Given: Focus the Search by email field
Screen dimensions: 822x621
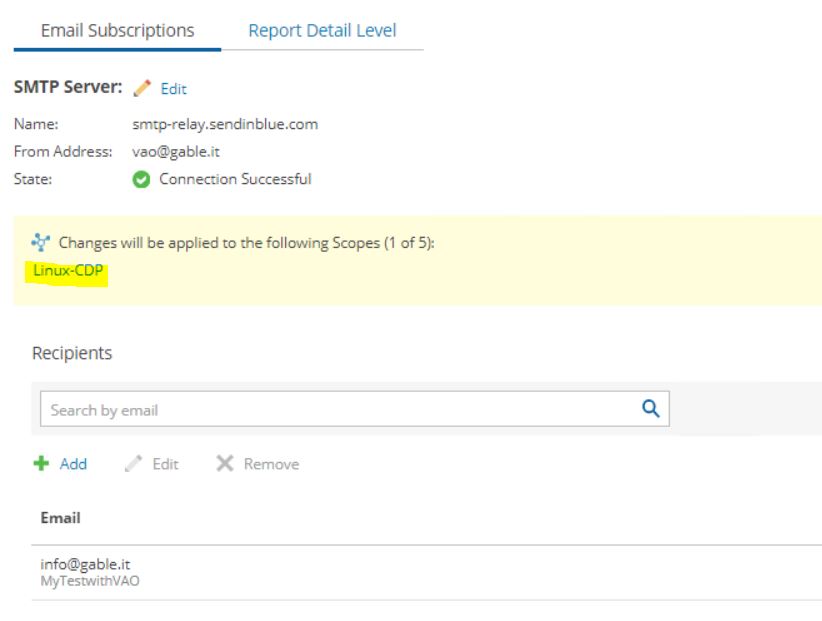Looking at the screenshot, I should coord(354,409).
